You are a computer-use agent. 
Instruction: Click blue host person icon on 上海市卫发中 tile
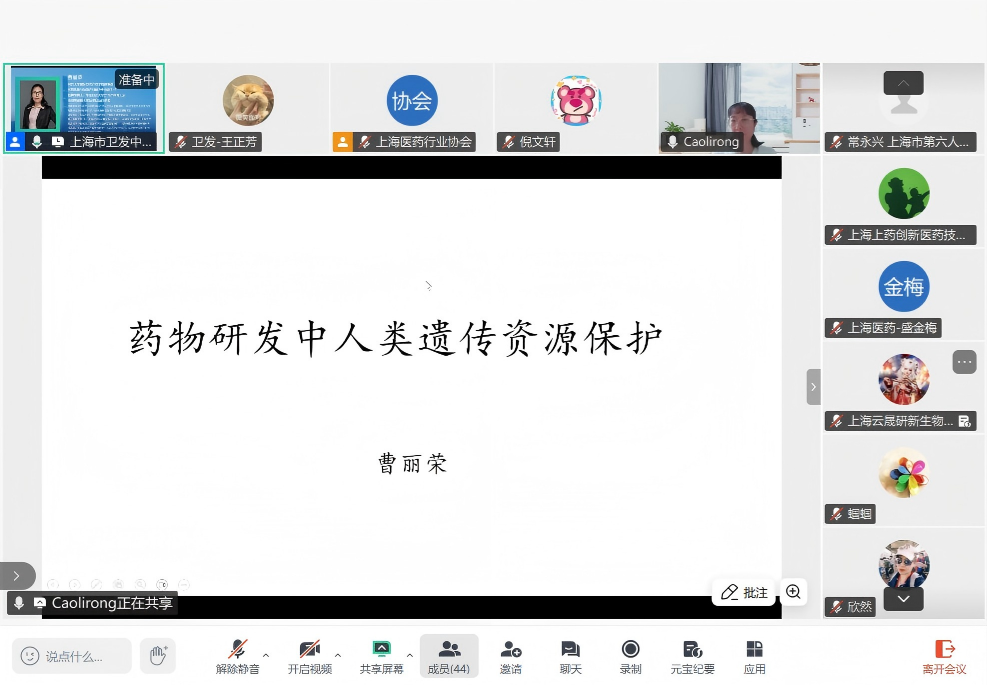coord(15,142)
